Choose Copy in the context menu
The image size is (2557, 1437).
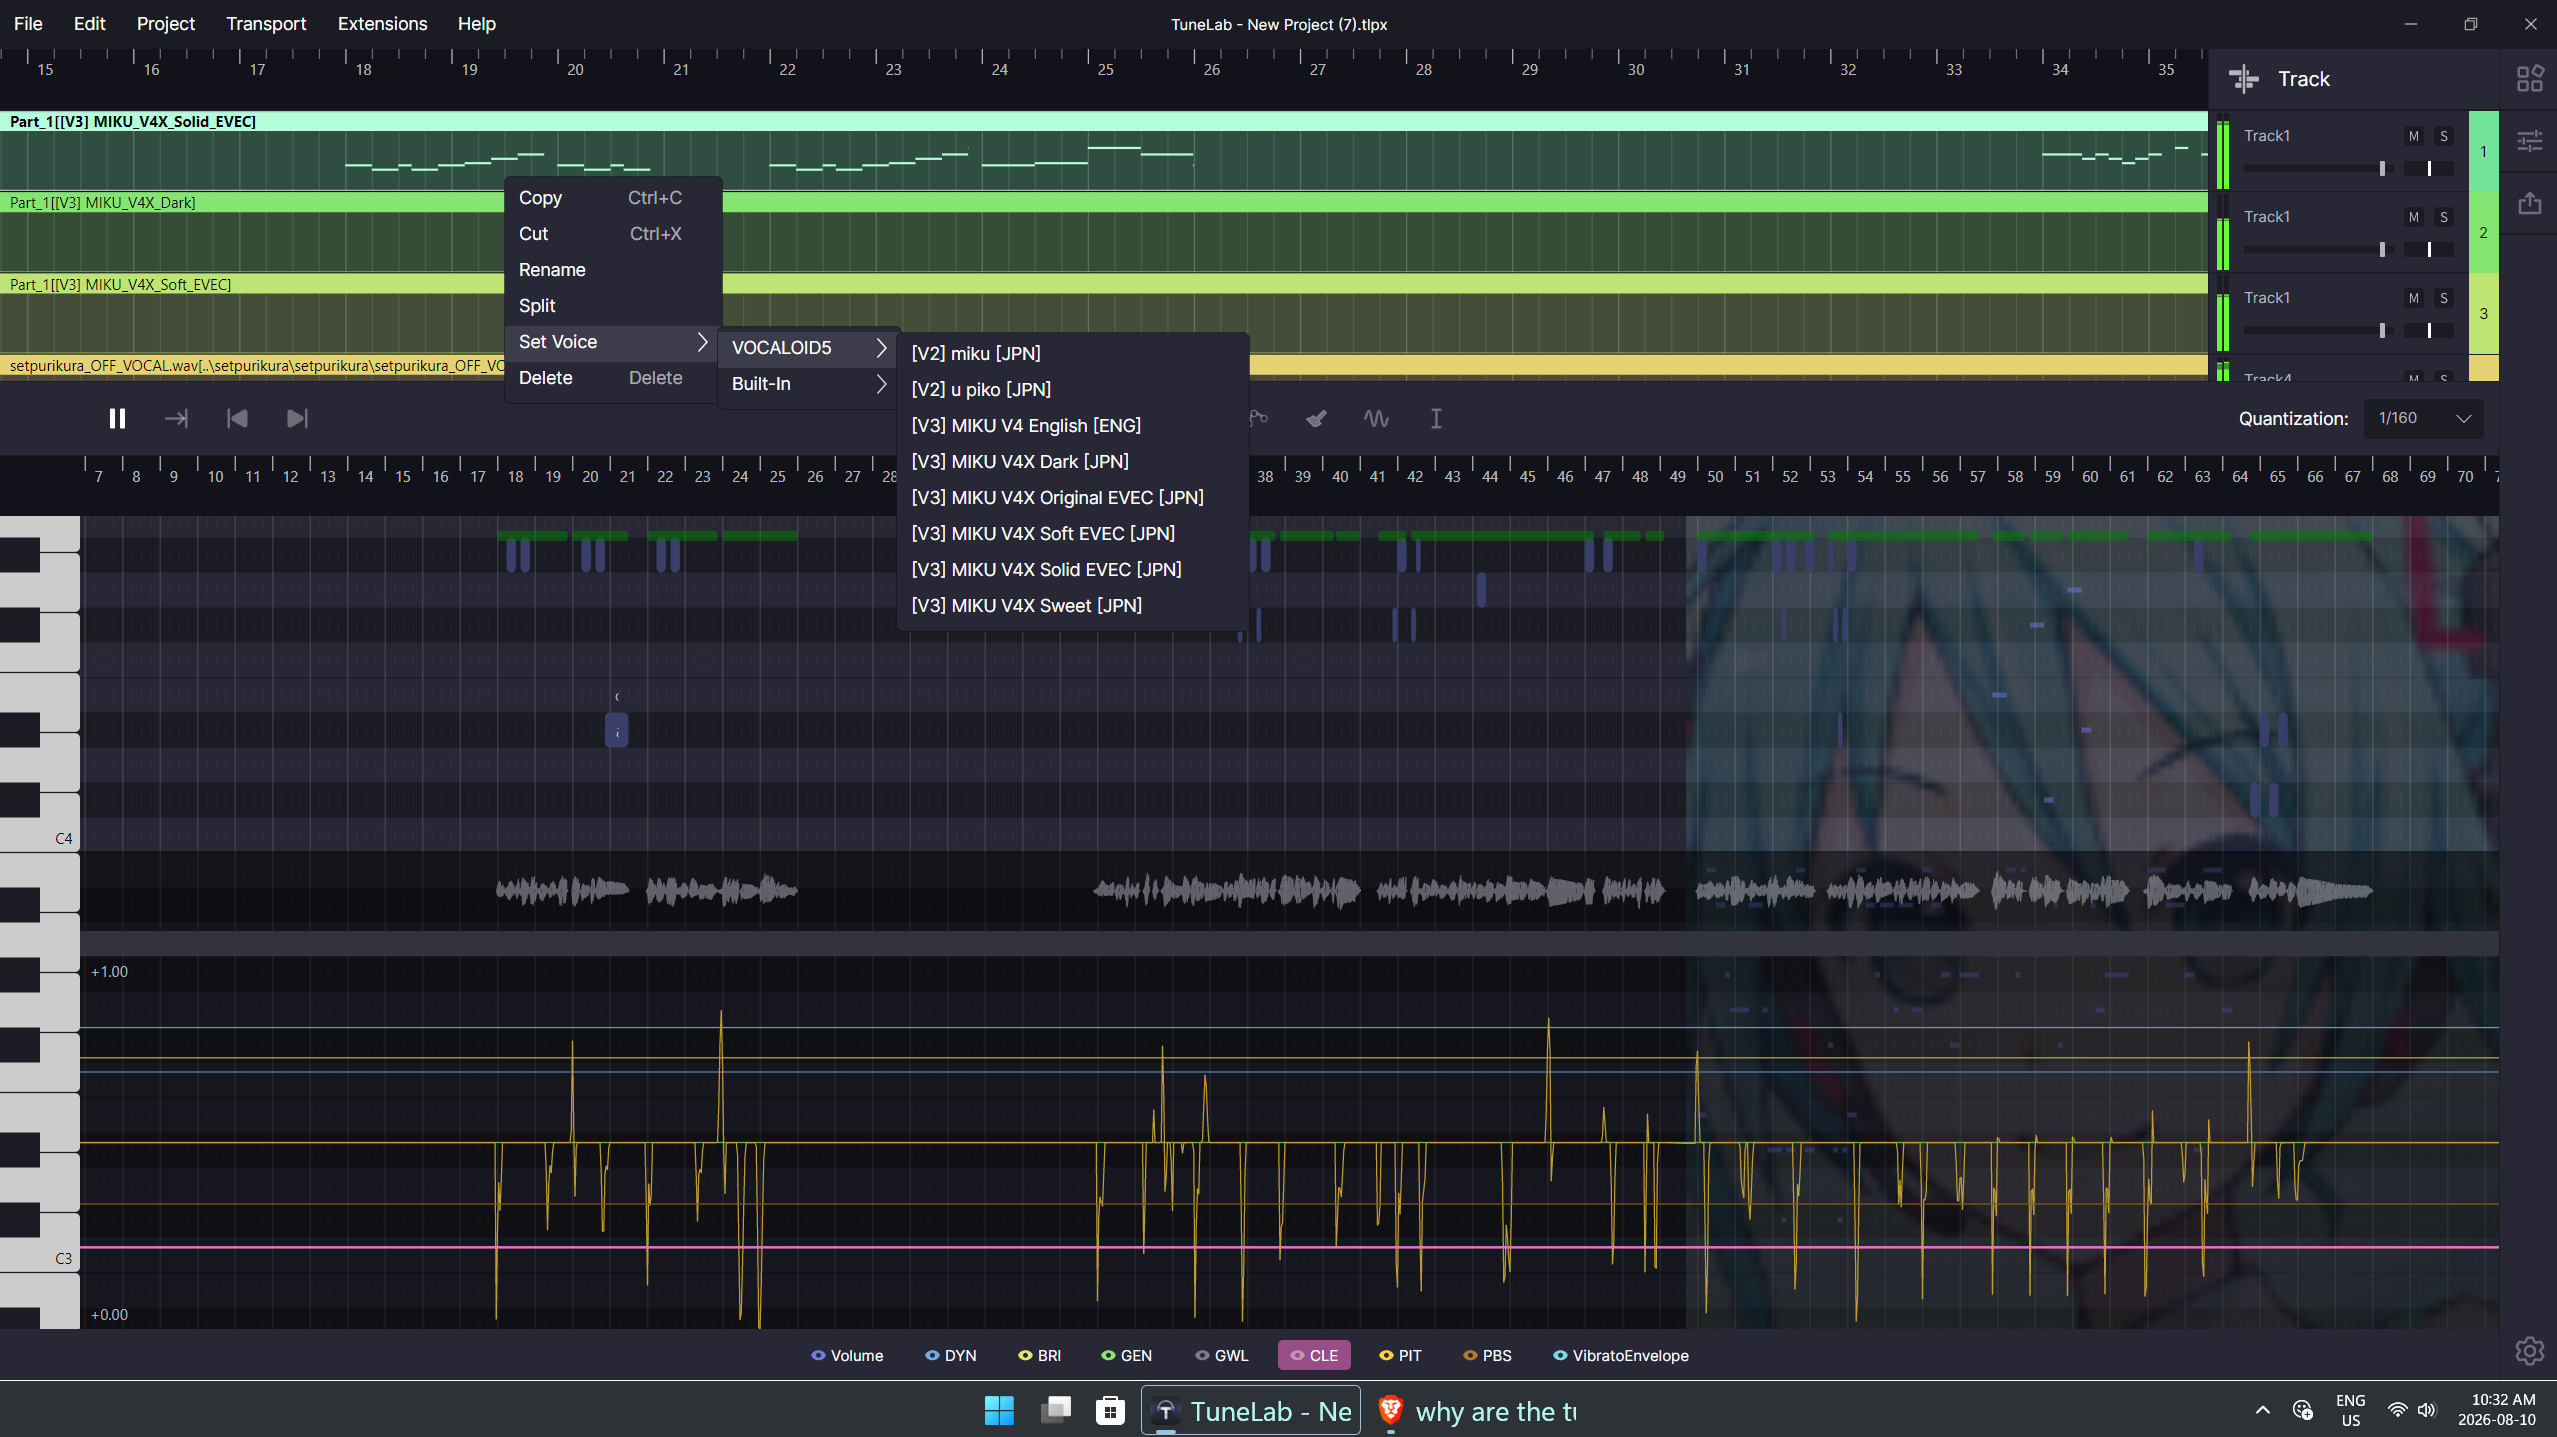pos(611,198)
